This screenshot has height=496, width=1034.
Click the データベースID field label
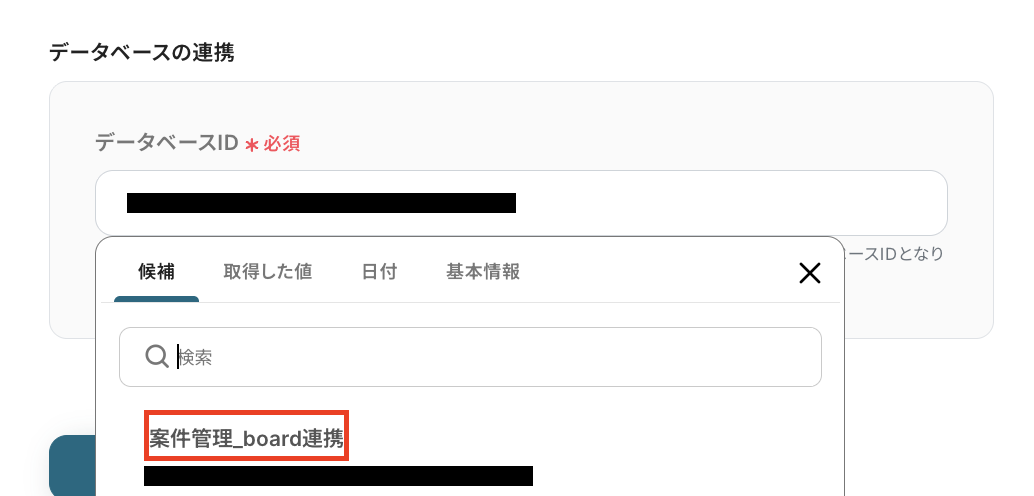point(166,142)
